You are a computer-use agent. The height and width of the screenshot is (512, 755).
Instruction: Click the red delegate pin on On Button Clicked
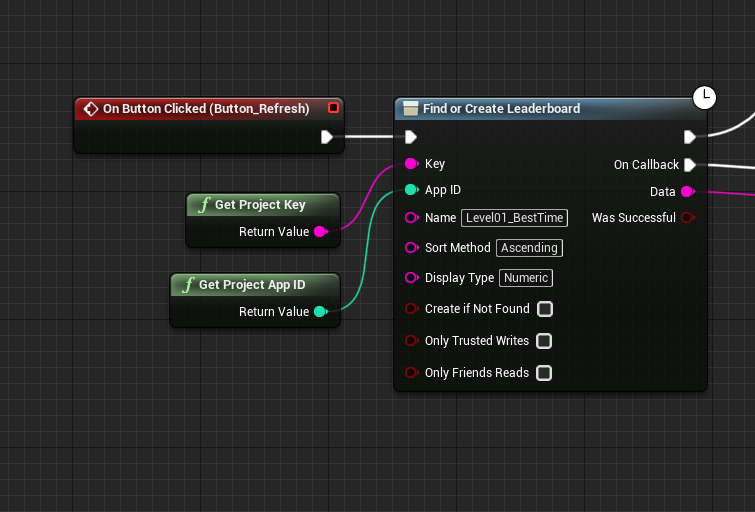coord(334,108)
